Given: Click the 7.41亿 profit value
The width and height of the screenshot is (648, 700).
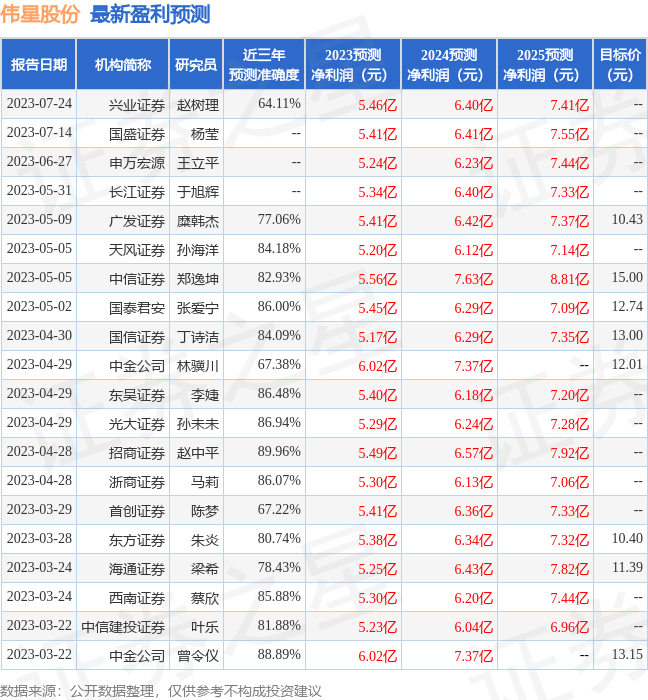Looking at the screenshot, I should [x=569, y=105].
